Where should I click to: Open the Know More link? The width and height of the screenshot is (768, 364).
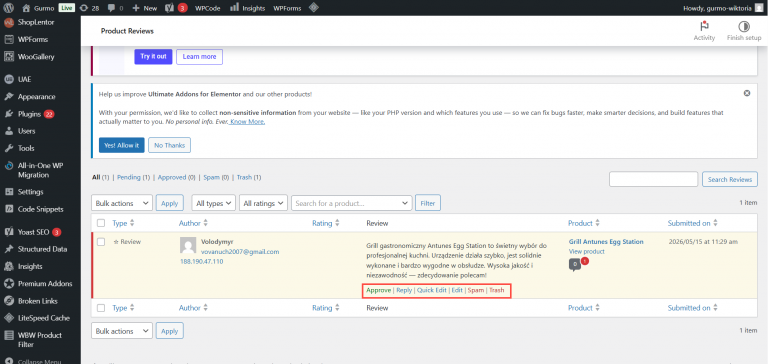(248, 121)
